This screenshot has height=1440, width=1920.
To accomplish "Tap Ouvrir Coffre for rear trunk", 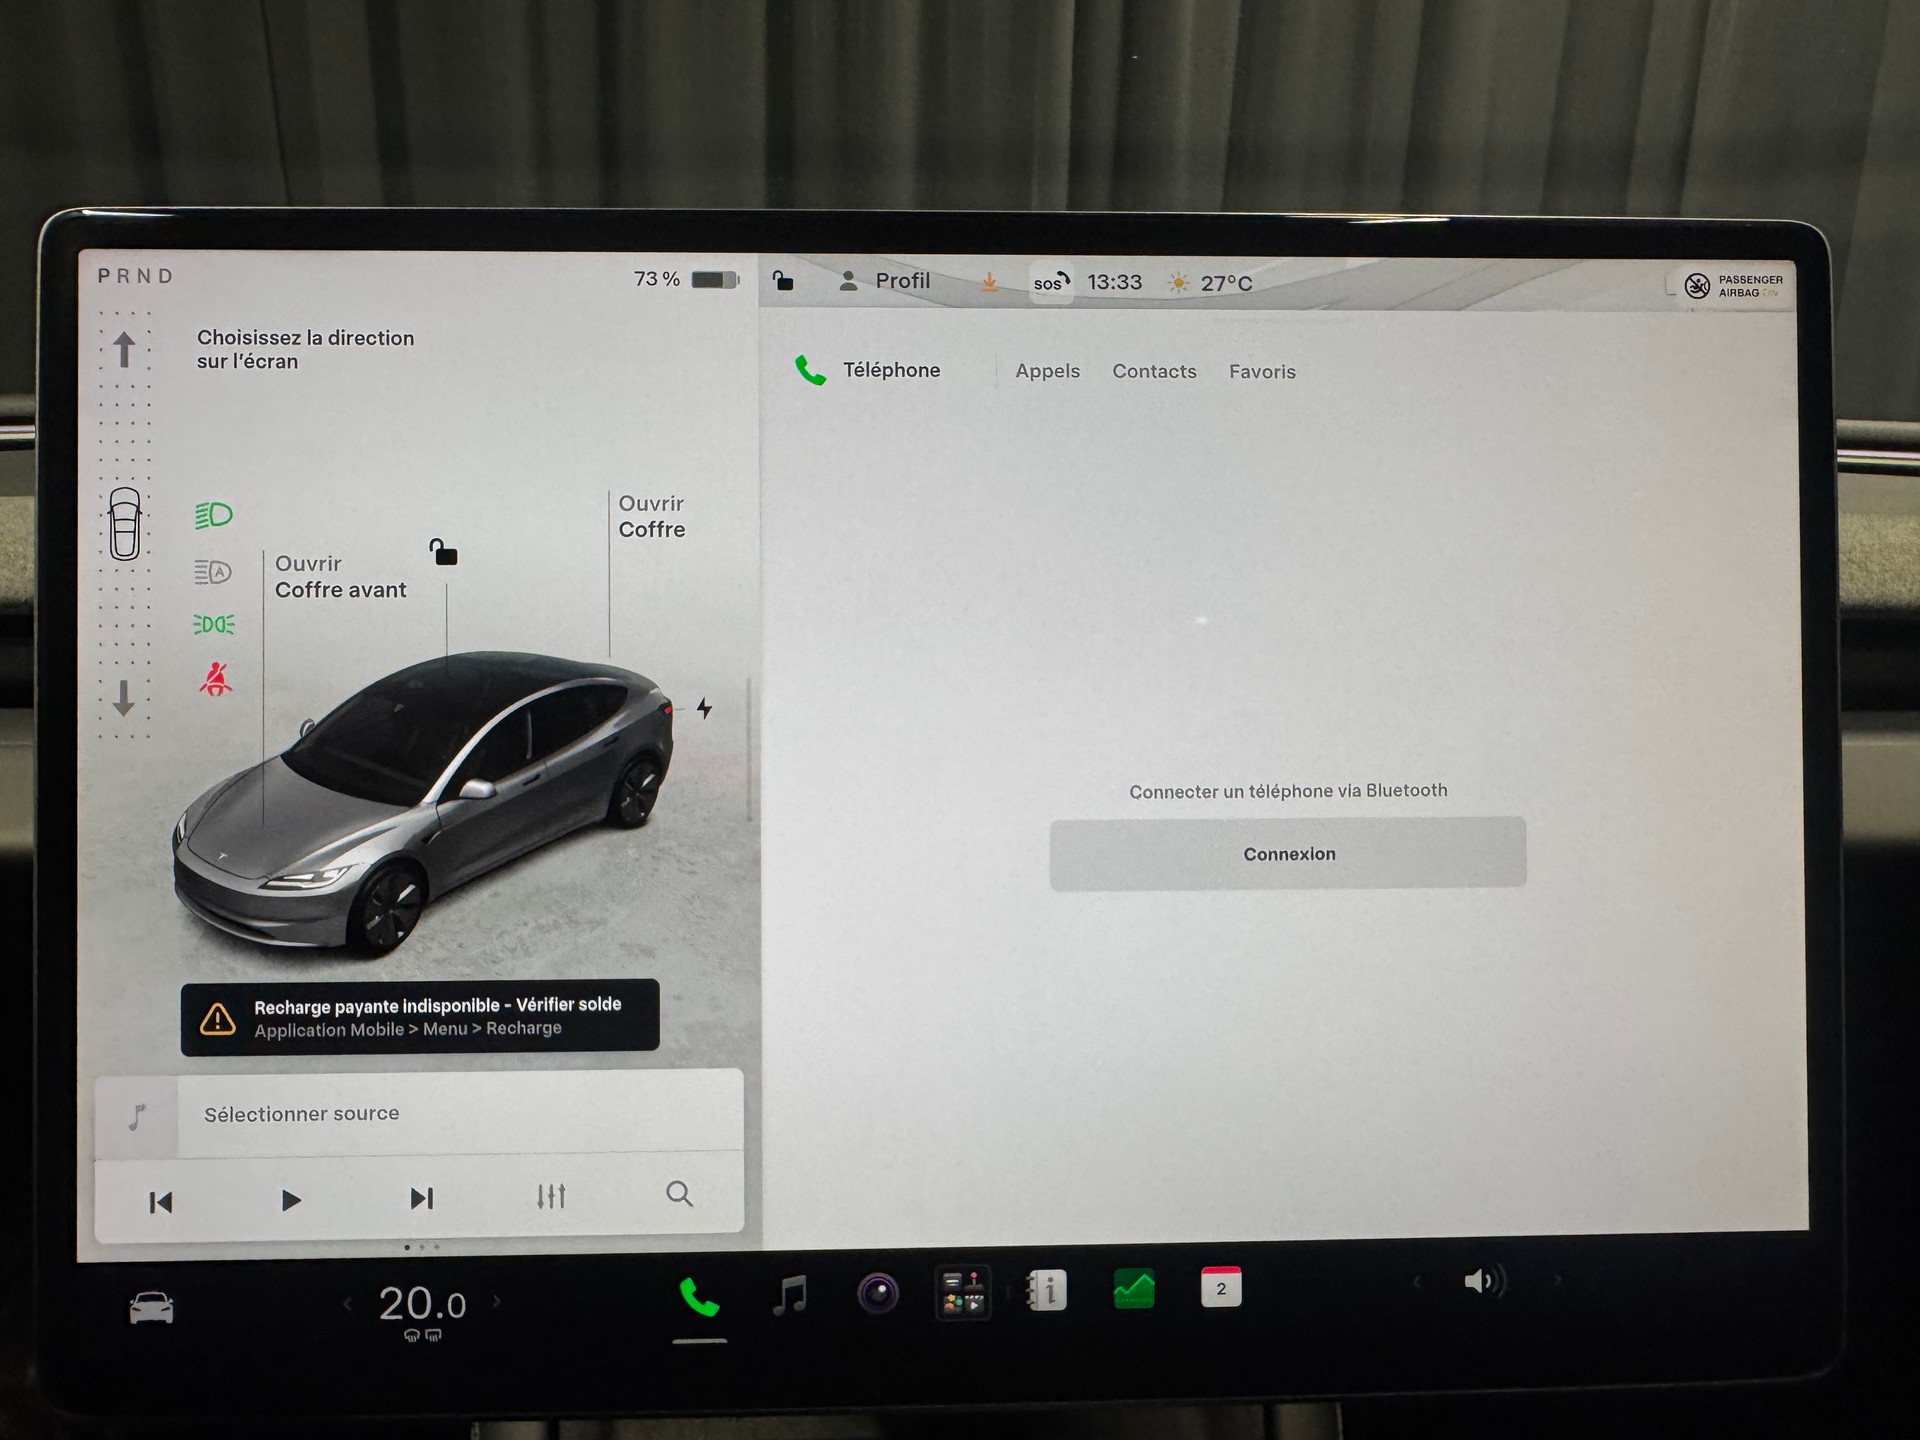I will pos(652,516).
